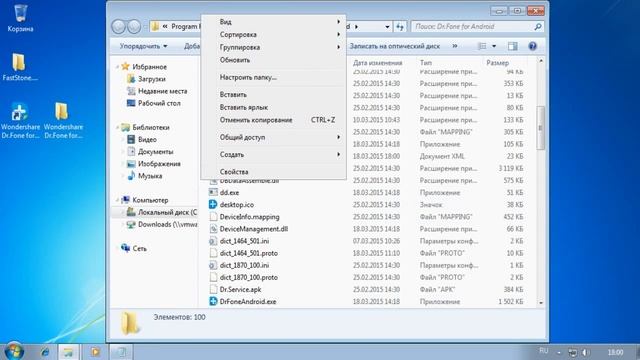Toggle the preview pane icon

tap(513, 46)
